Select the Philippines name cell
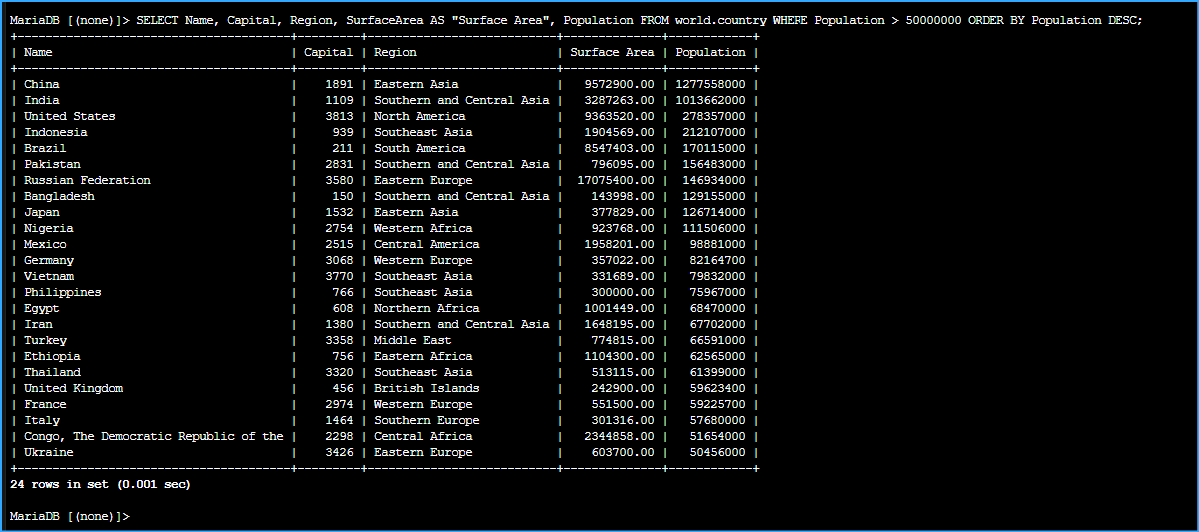The image size is (1199, 532). click(63, 292)
